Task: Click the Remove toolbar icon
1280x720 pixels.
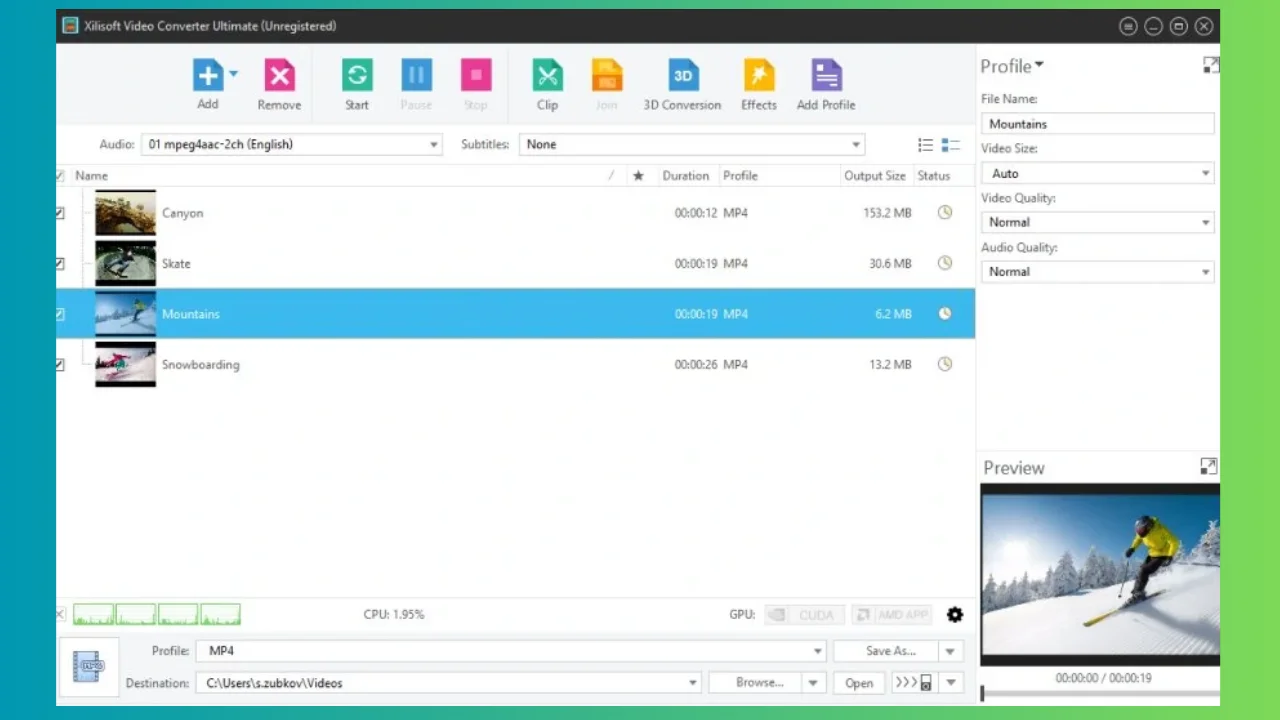Action: point(279,75)
